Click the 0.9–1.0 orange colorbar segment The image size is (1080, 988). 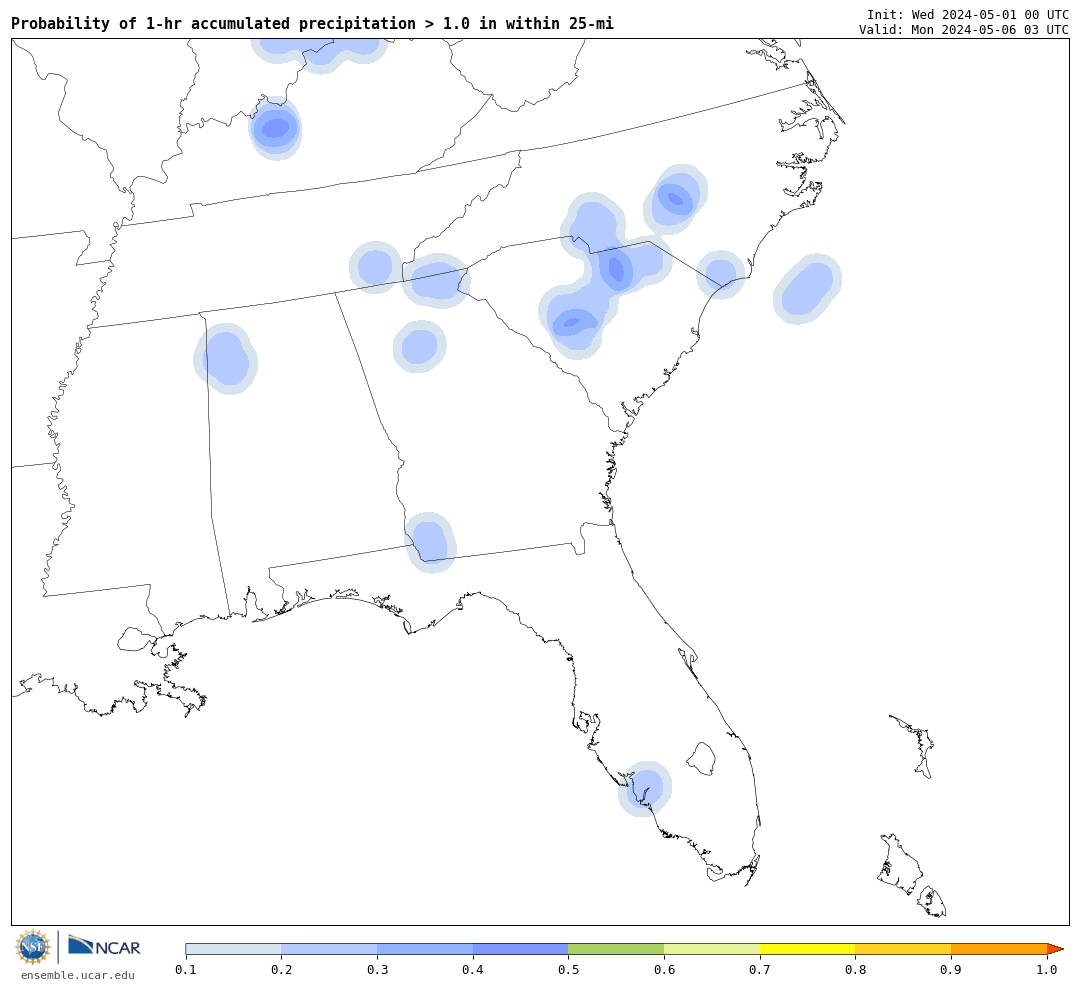point(999,949)
